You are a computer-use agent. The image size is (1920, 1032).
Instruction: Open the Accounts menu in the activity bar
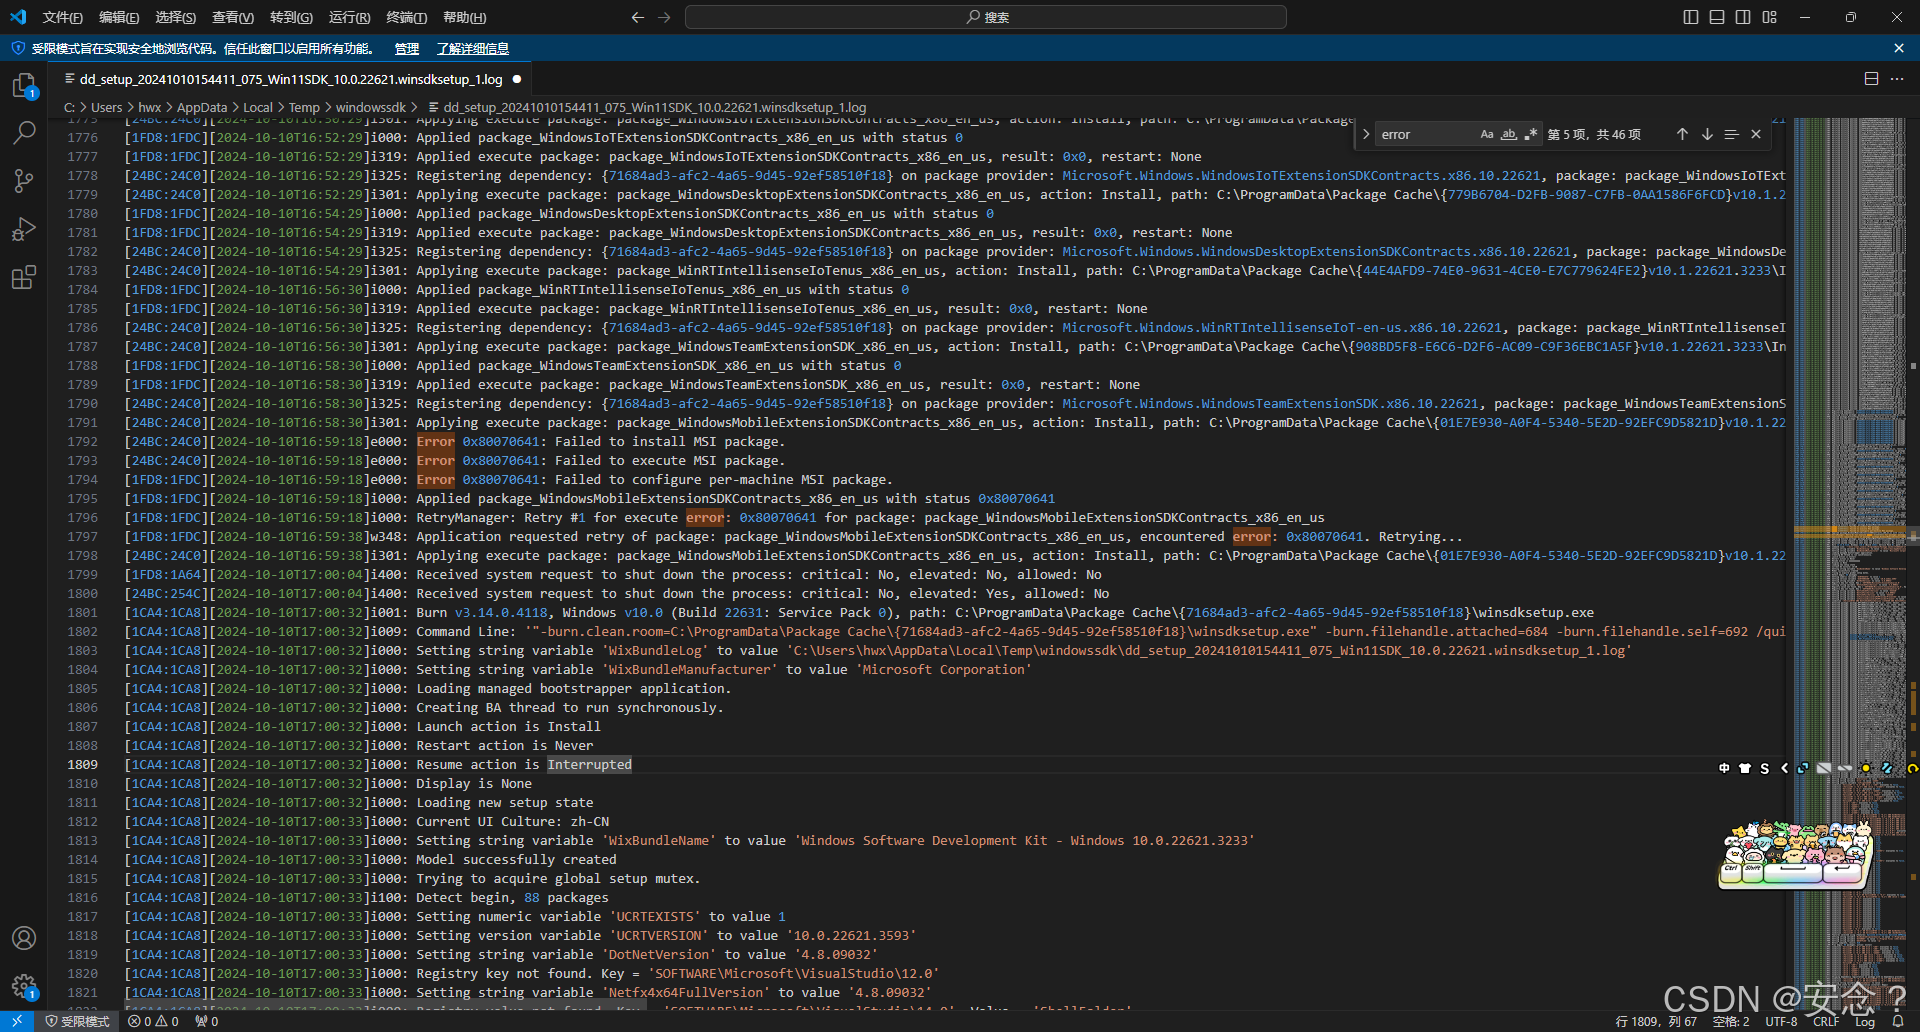tap(24, 938)
